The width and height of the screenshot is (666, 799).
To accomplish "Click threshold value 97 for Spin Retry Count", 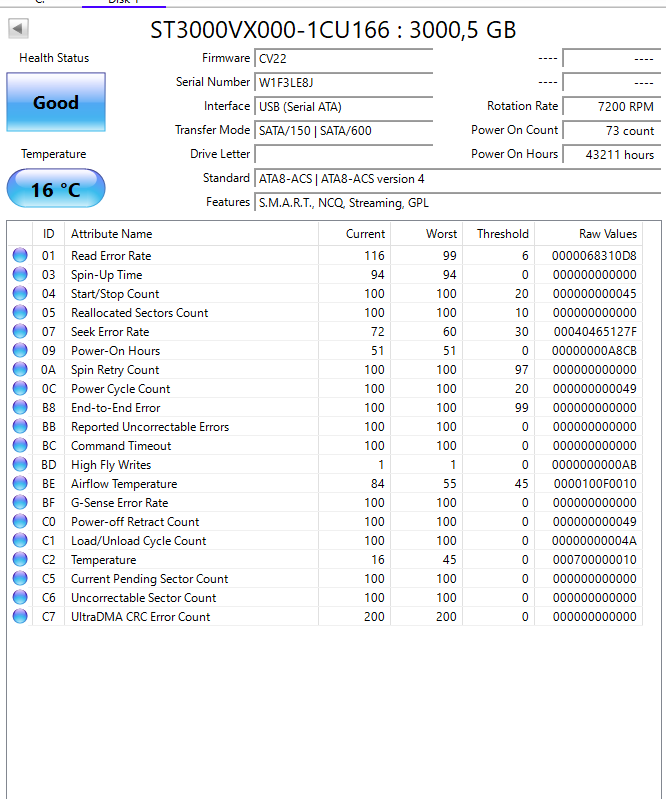I will (x=521, y=369).
